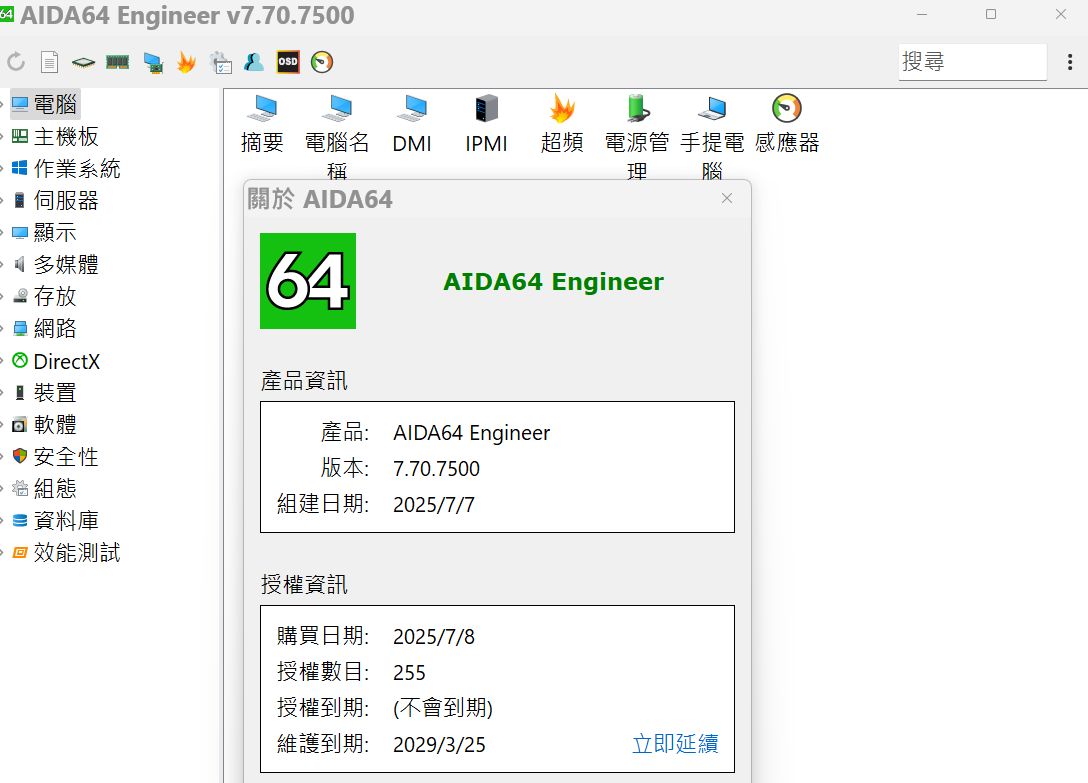Click the 產品資訊 section heading
This screenshot has width=1088, height=783.
pos(304,380)
